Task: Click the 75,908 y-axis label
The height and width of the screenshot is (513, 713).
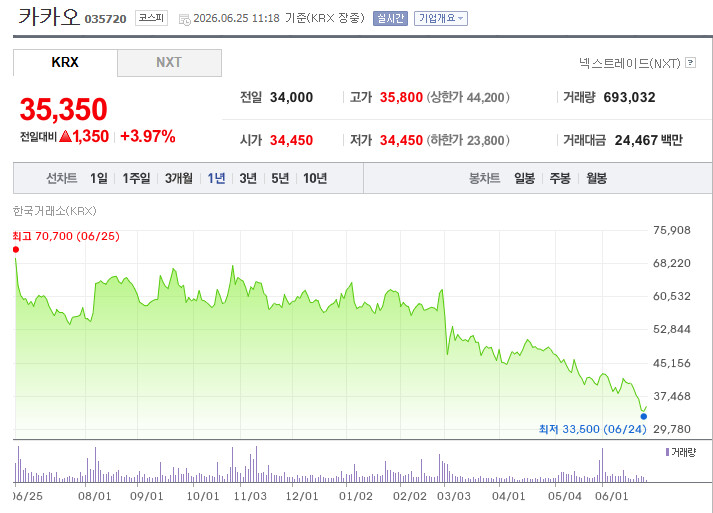Action: point(672,230)
